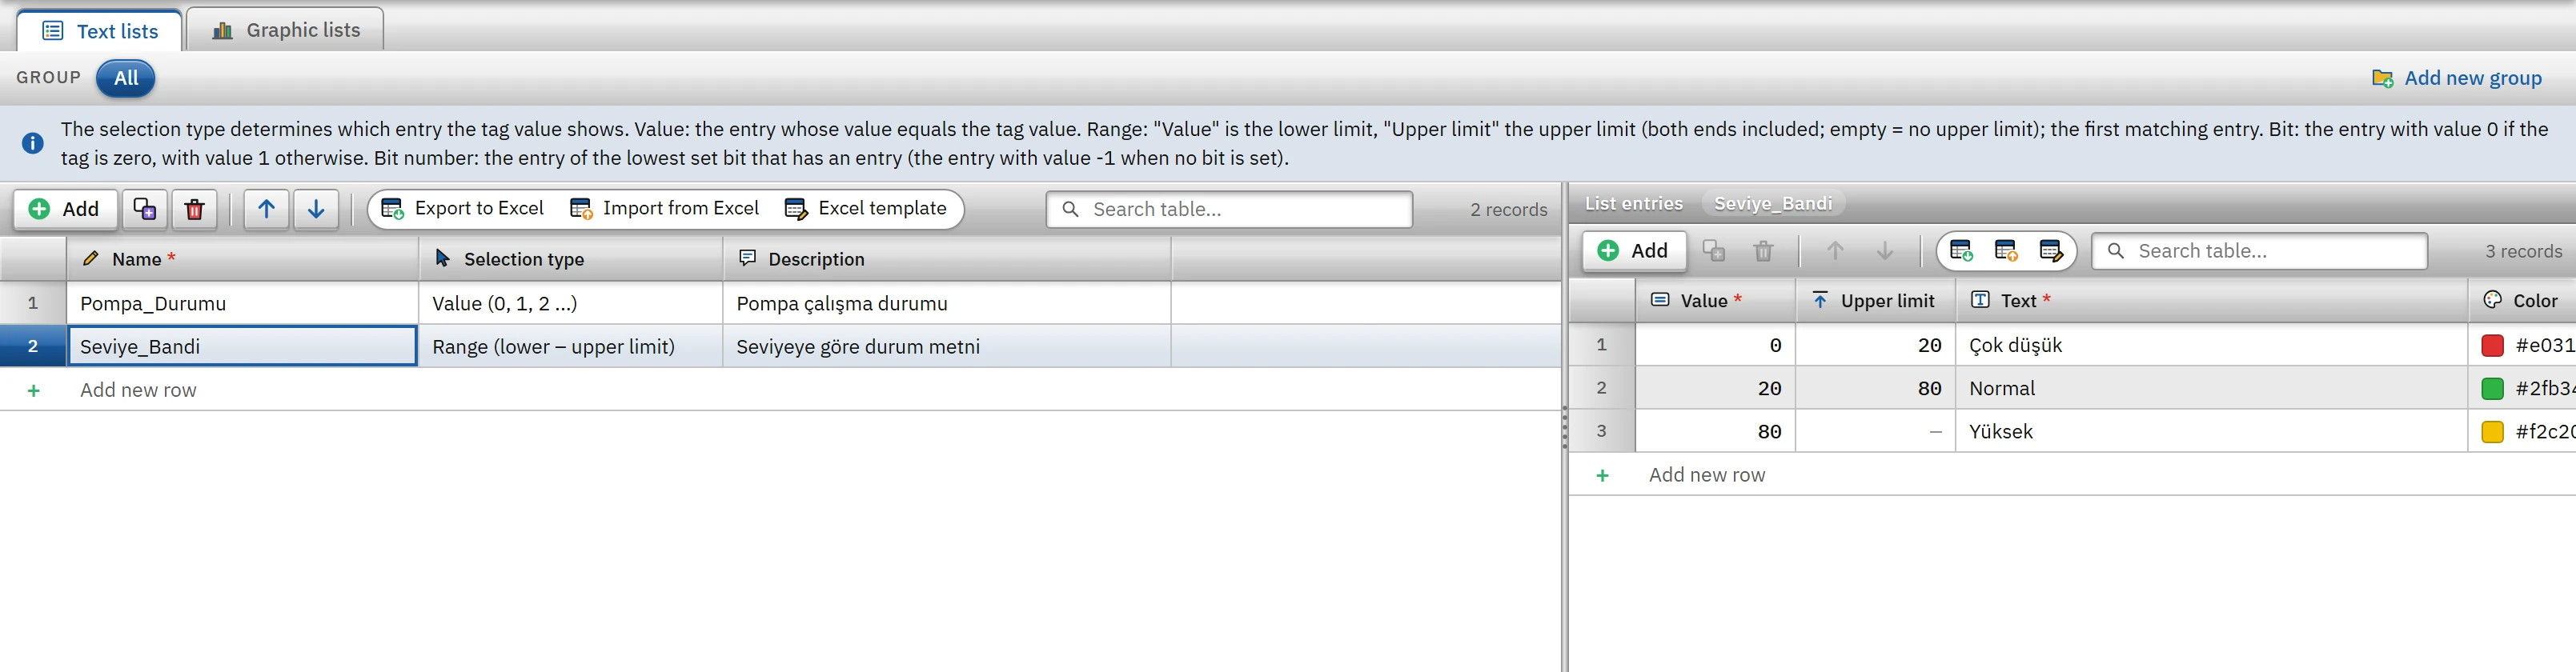Open selection type cell for Seviye_Bandi
This screenshot has height=672, width=2576.
click(x=570, y=346)
